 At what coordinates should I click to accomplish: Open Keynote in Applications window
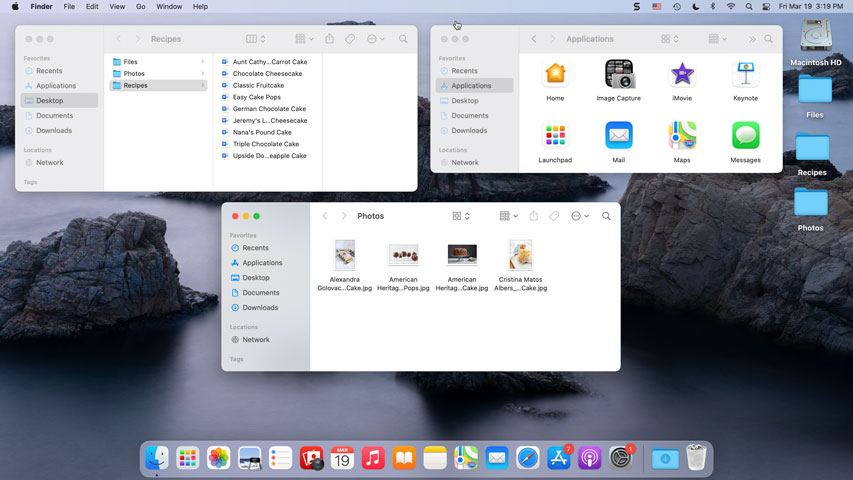[x=745, y=74]
